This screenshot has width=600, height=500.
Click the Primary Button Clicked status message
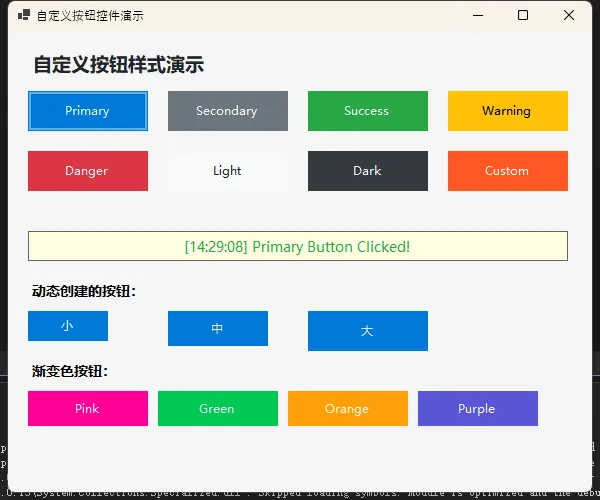[x=297, y=246]
